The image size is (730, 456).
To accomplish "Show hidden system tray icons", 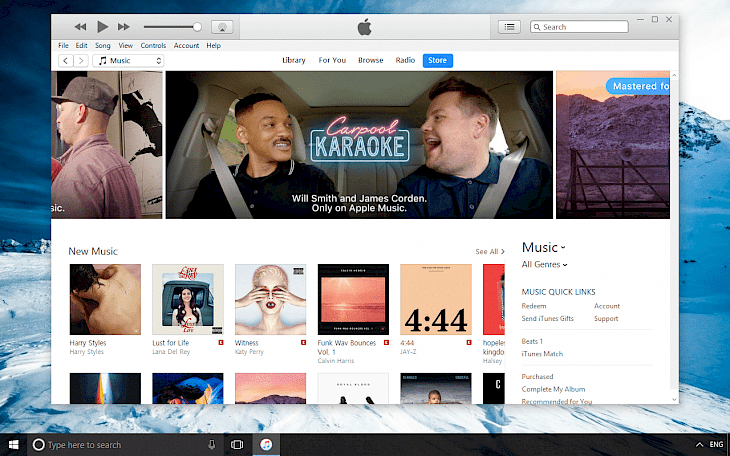I will [699, 445].
